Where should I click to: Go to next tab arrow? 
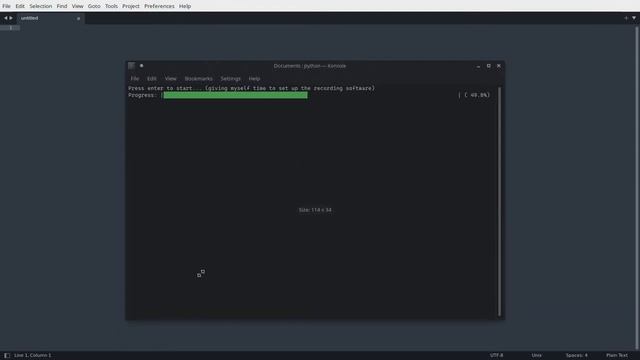click(11, 18)
